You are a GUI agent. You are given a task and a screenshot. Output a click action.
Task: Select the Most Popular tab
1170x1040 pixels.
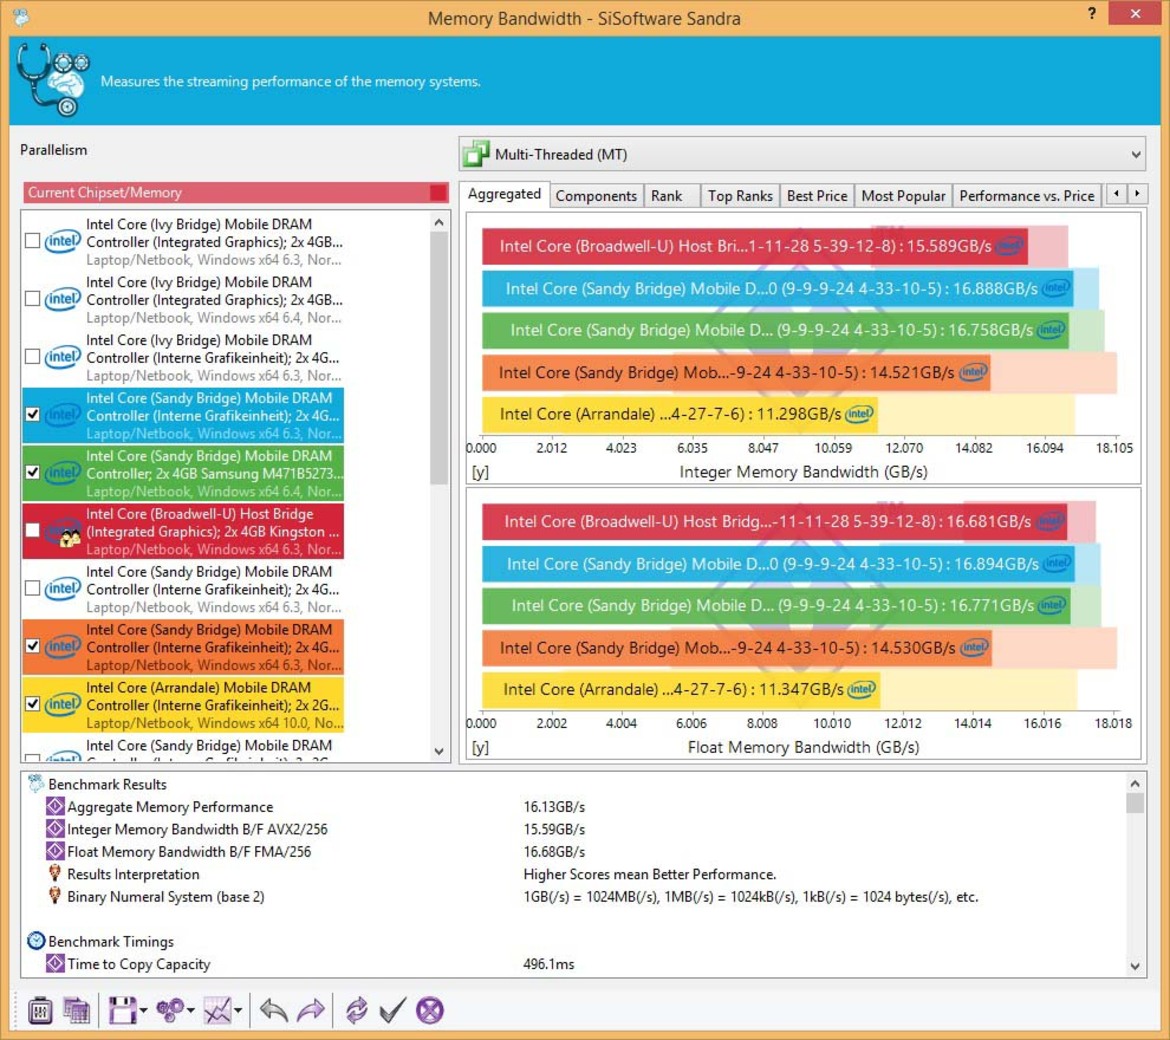click(x=903, y=196)
